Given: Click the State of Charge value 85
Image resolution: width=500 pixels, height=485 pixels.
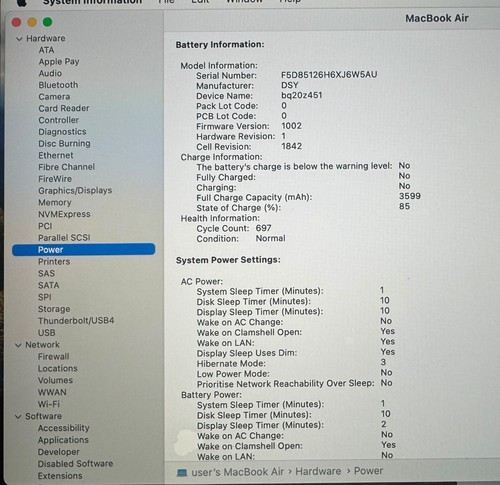Looking at the screenshot, I should coord(404,206).
